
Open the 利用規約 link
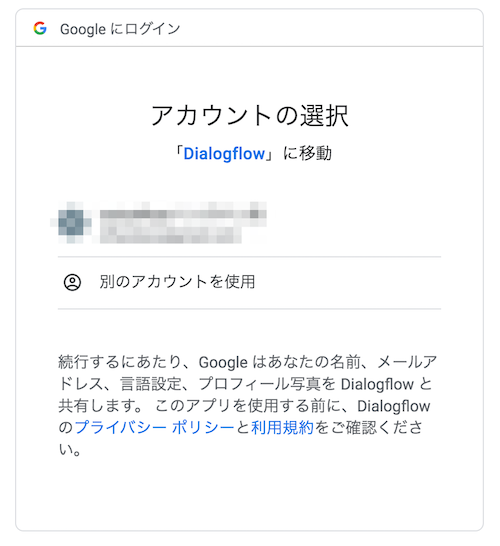pos(282,427)
